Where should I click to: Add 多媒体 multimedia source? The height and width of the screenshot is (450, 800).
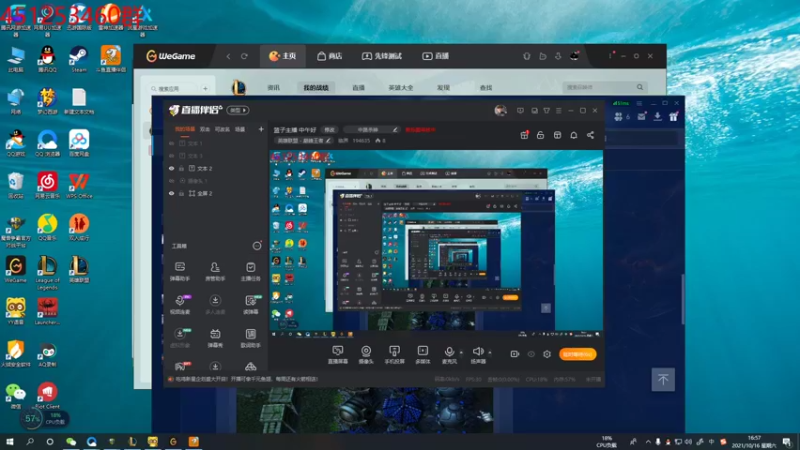pyautogui.click(x=422, y=354)
